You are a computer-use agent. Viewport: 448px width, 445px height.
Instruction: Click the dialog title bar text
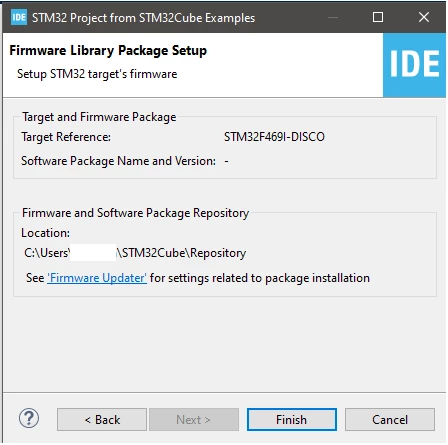pyautogui.click(x=143, y=18)
